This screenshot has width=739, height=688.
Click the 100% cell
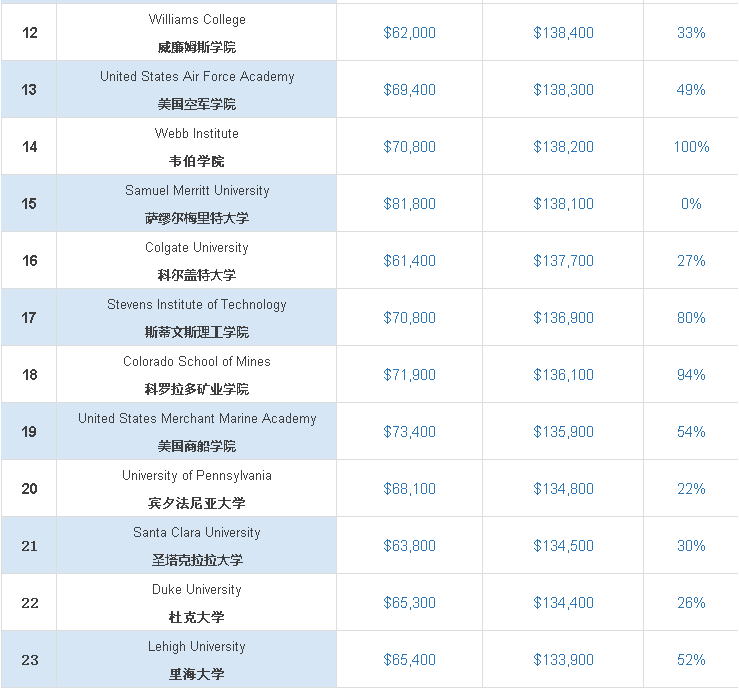click(691, 147)
